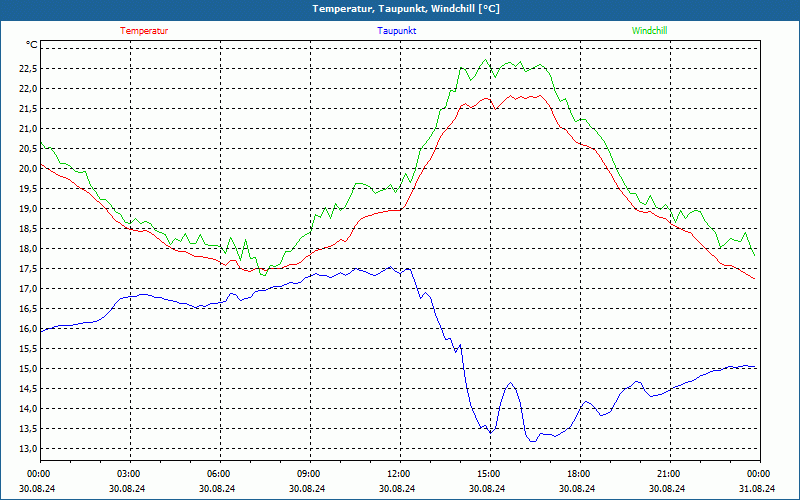The image size is (800, 500).
Task: Select the 20,5 y-axis value
Action: [x=28, y=148]
